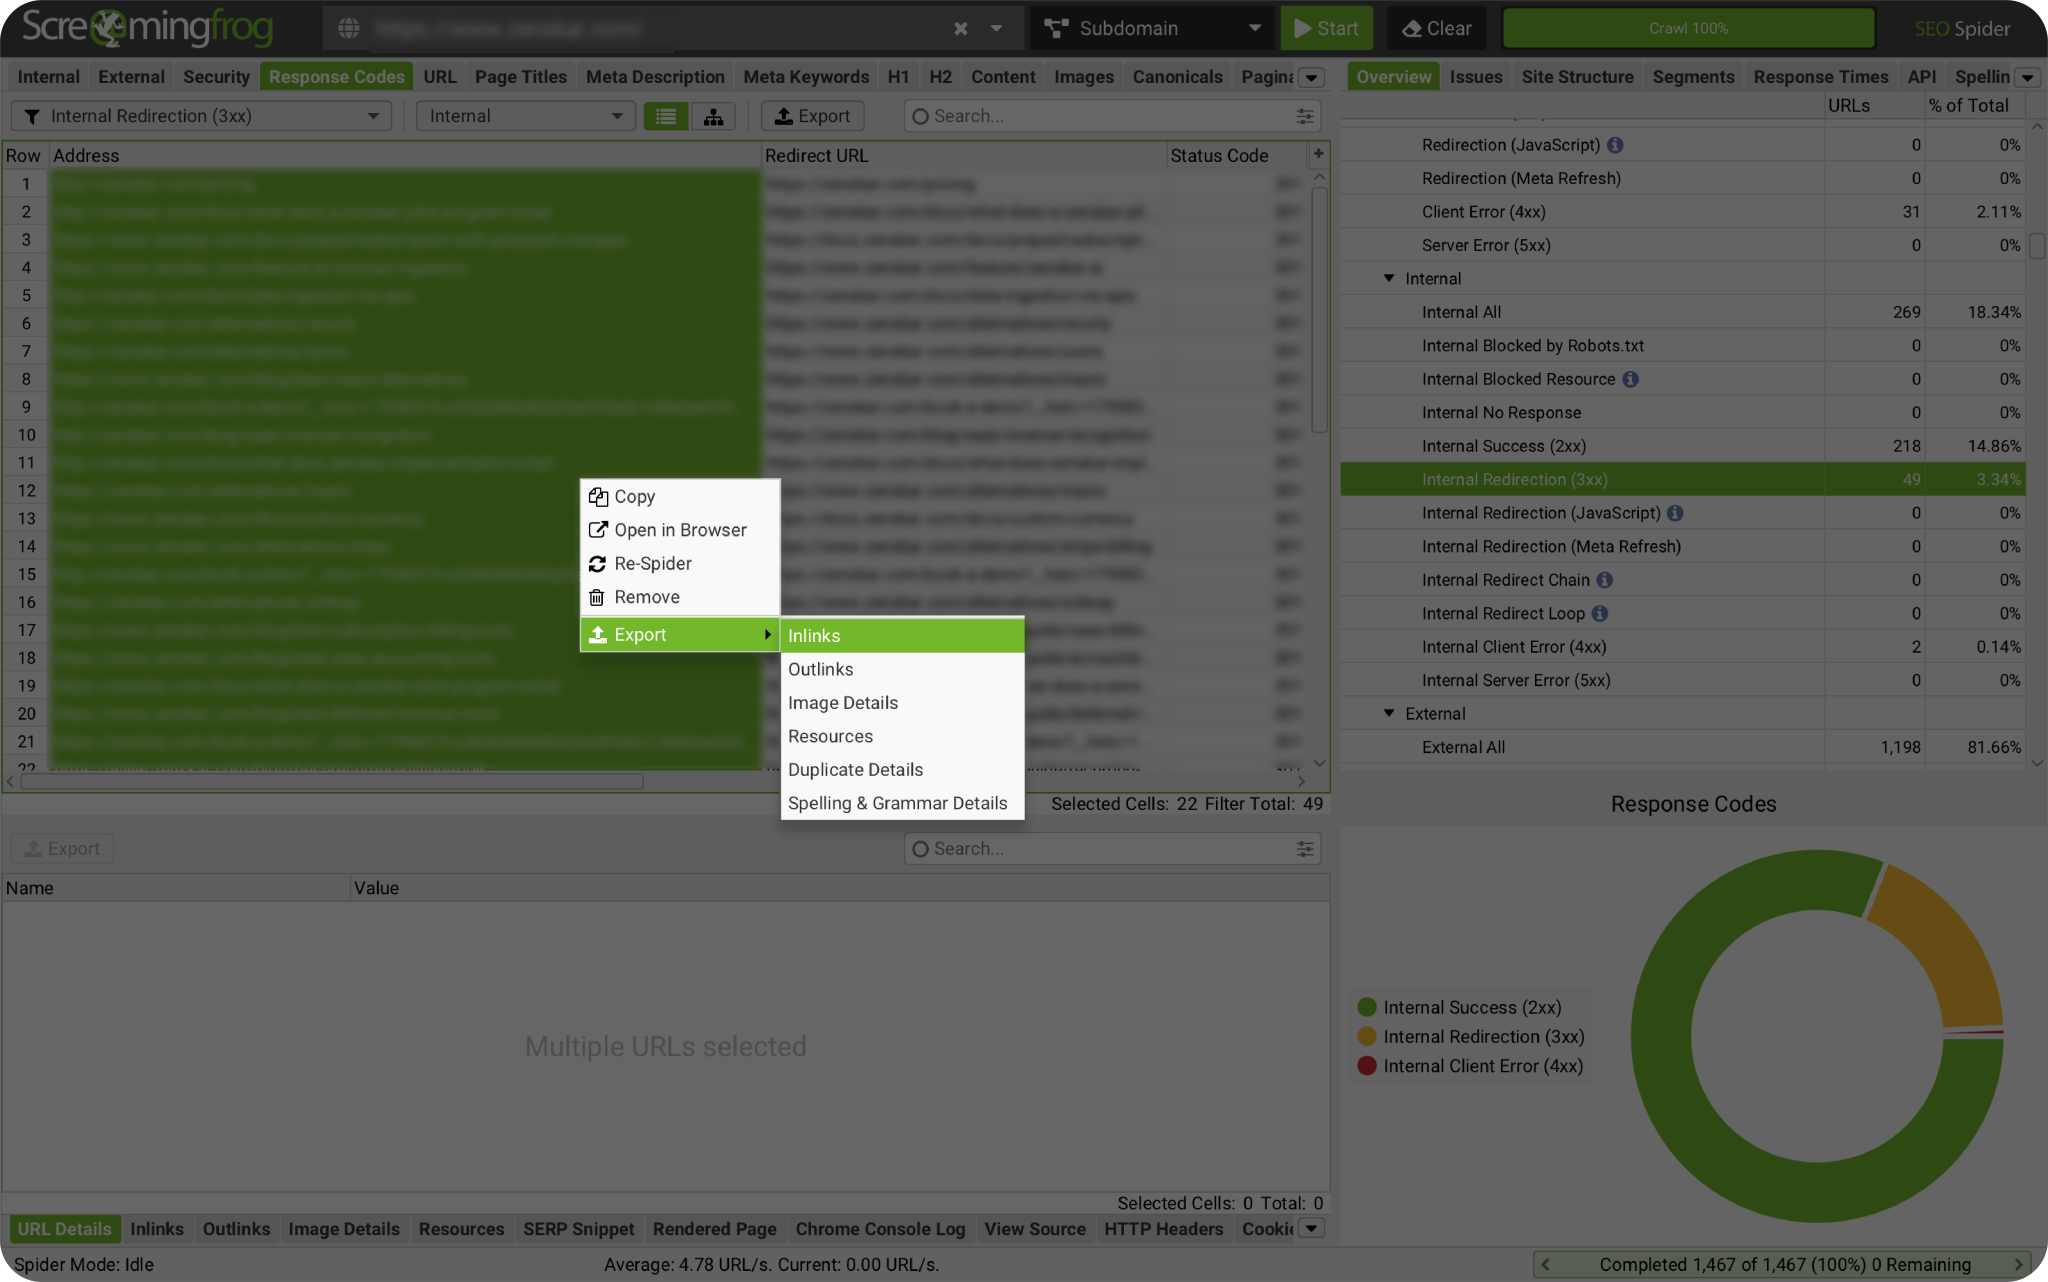Collapse the Internal tree section
Screen dimensions: 2048x1282
tap(1389, 278)
